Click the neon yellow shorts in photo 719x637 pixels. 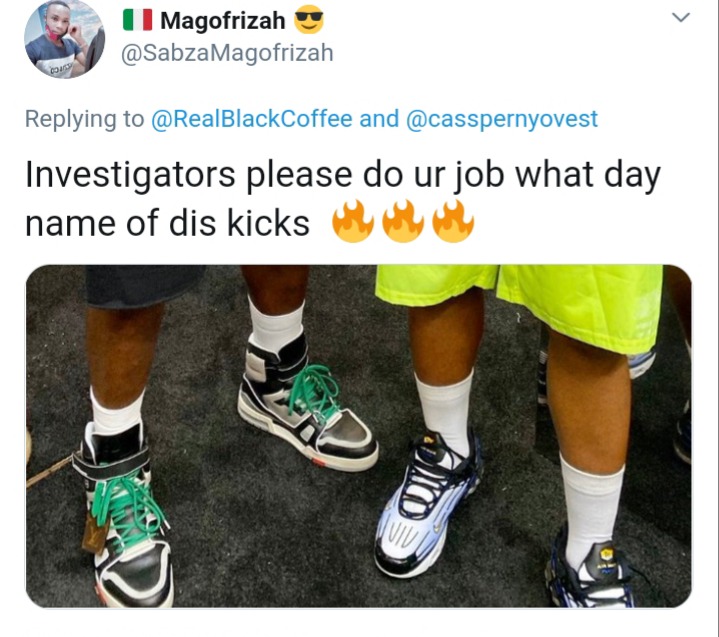point(520,305)
